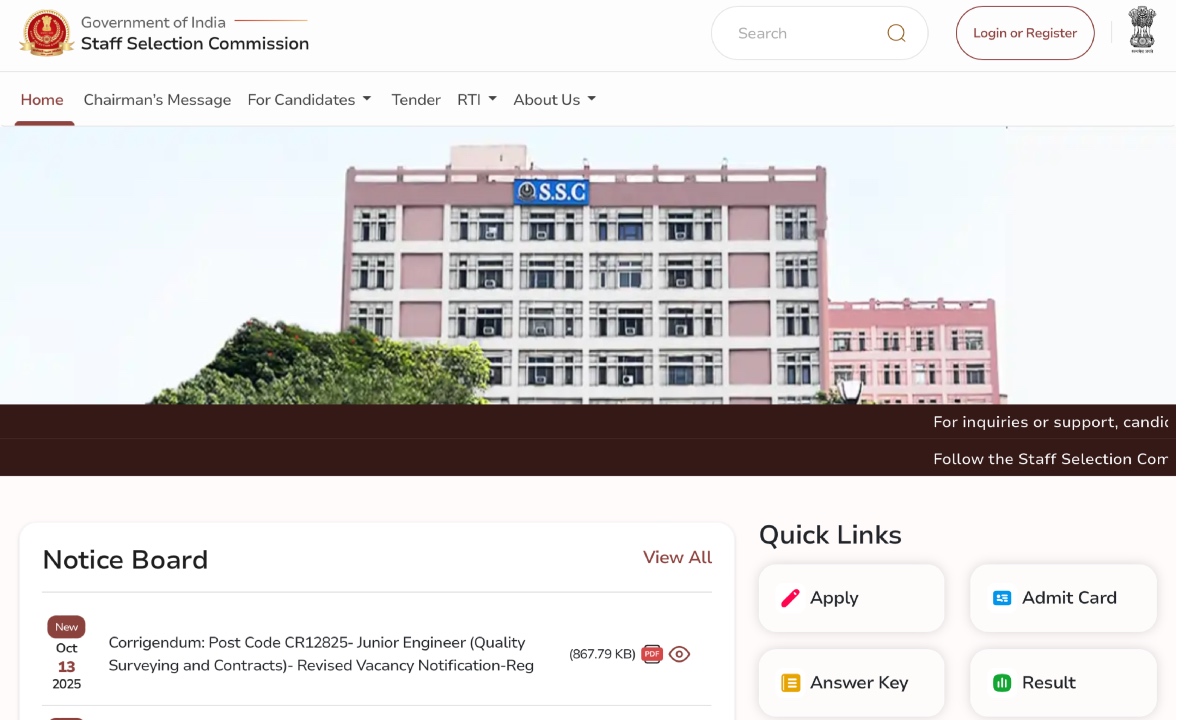Download the corrigendum PDF icon

pyautogui.click(x=652, y=654)
